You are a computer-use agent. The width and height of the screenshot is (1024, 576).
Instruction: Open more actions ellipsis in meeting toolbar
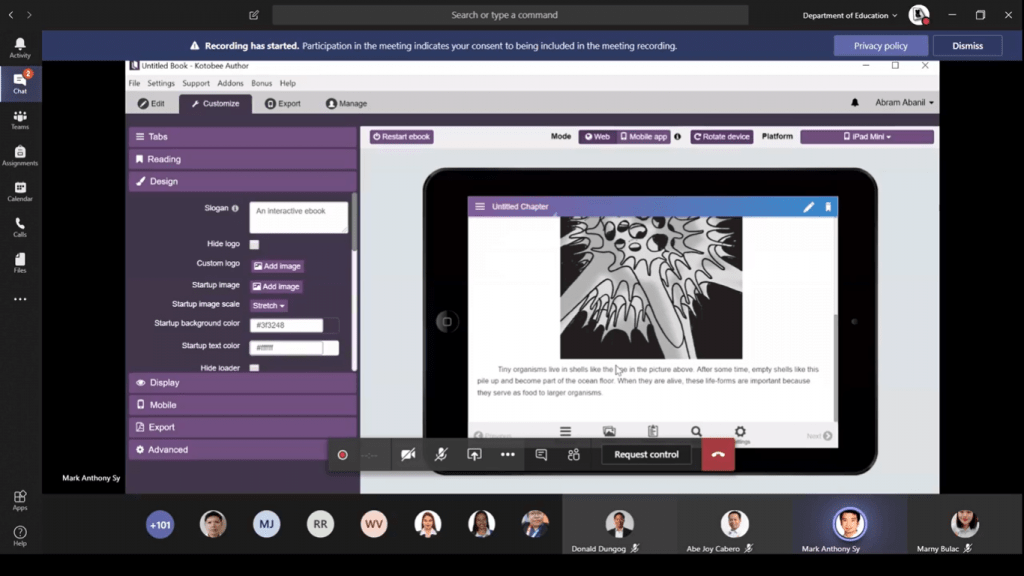tap(507, 455)
